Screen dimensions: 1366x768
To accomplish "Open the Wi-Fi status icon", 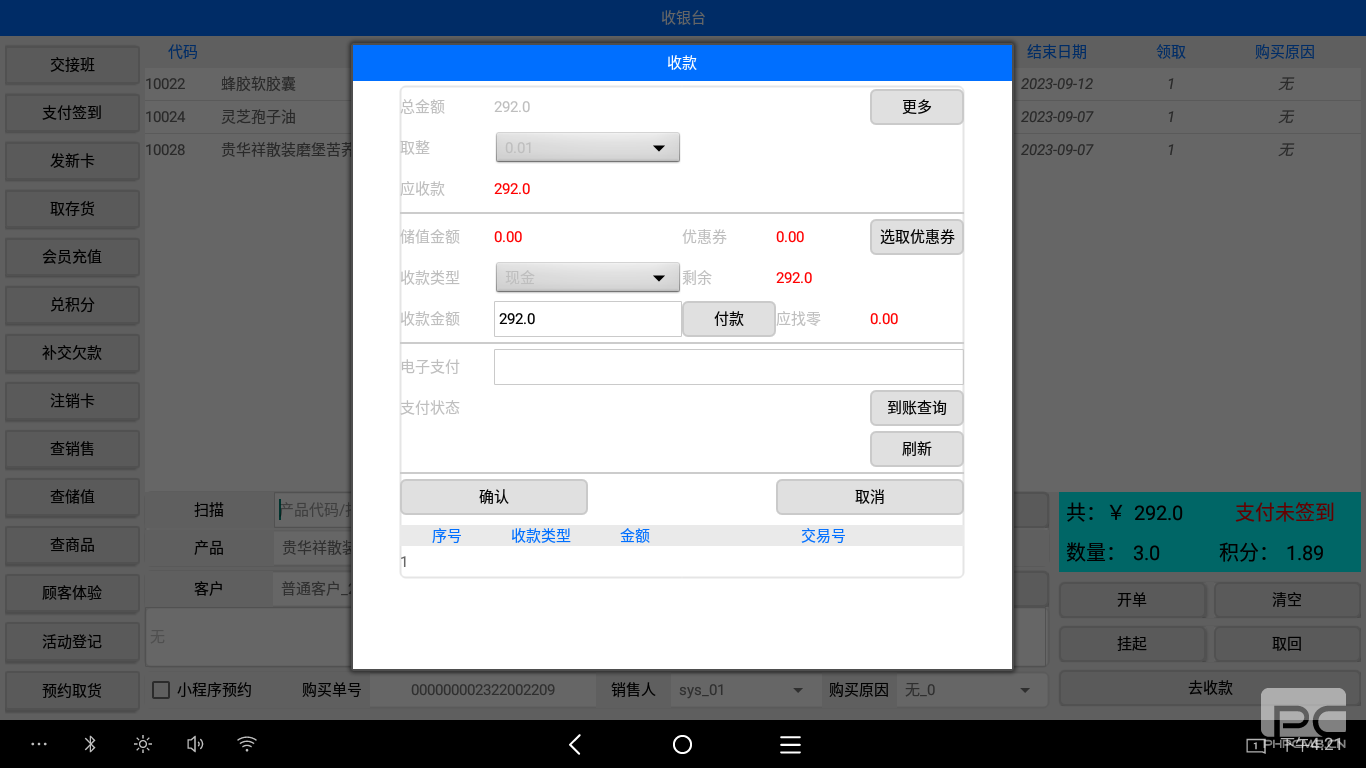I will pyautogui.click(x=247, y=744).
